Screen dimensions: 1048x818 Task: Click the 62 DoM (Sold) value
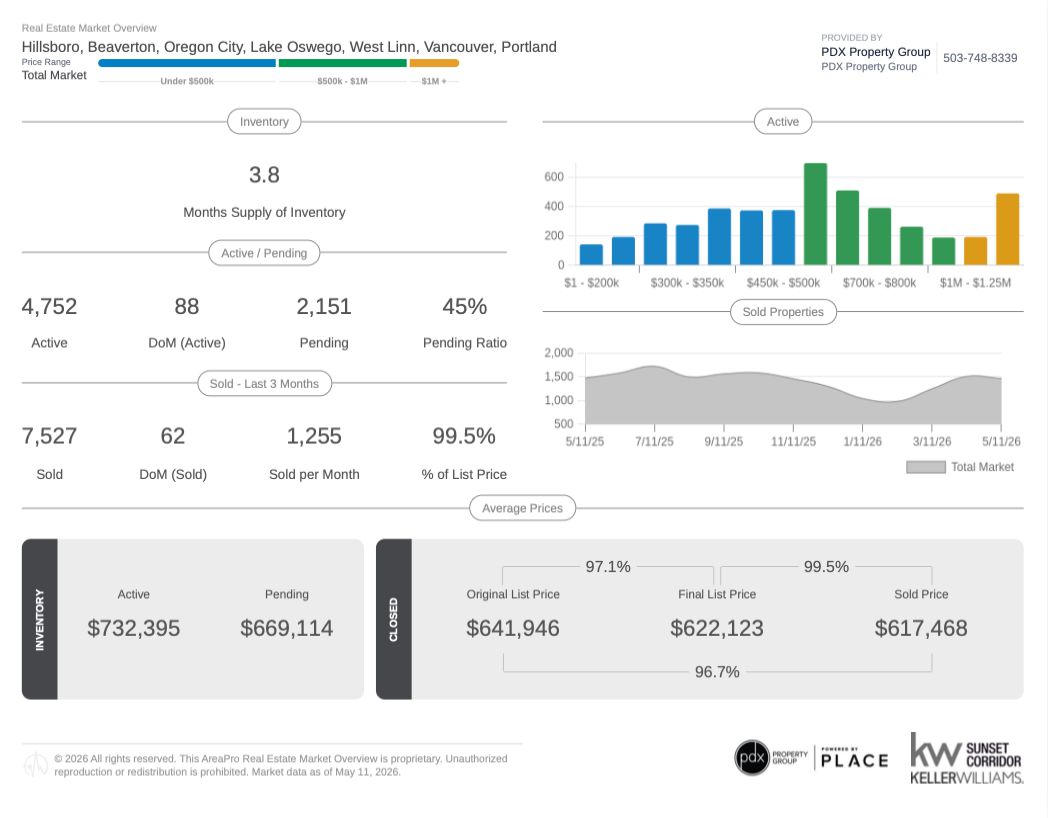click(x=172, y=436)
